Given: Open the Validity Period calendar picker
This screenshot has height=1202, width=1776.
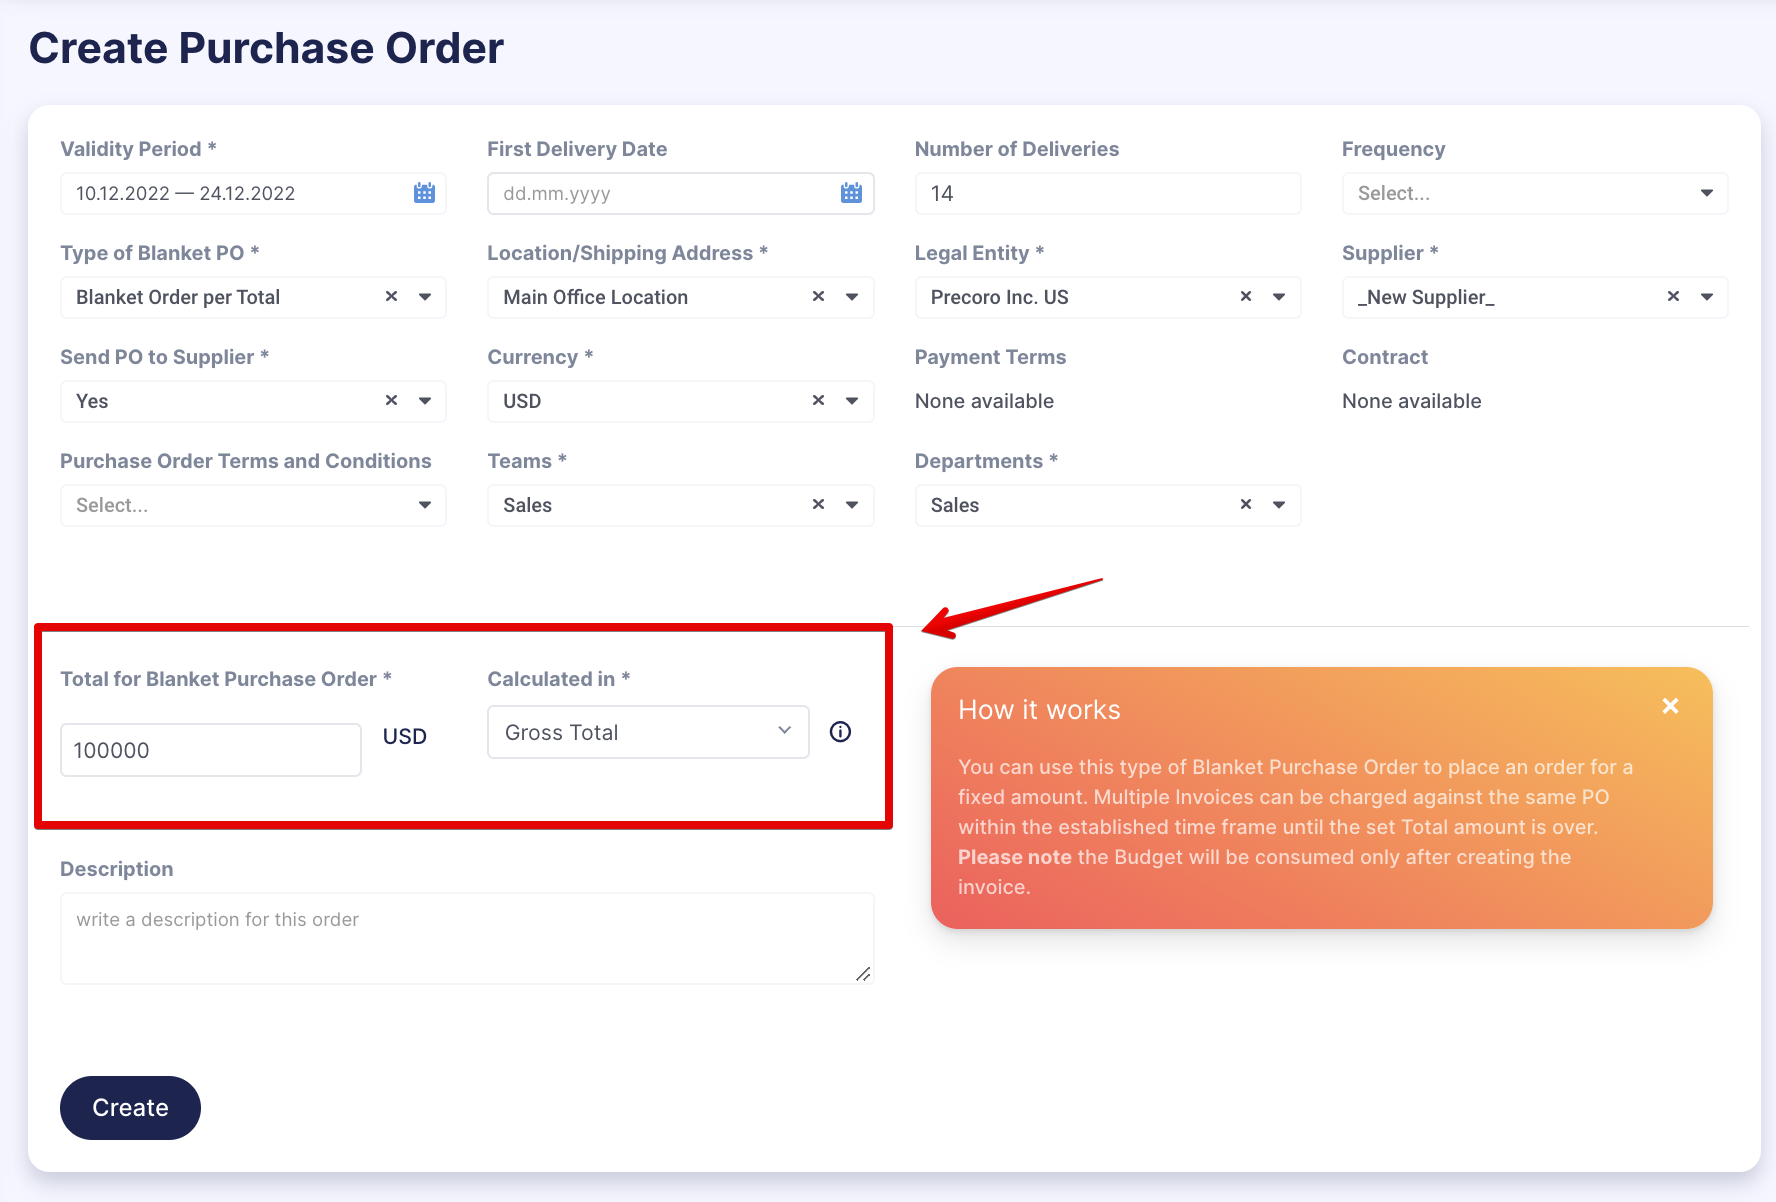Looking at the screenshot, I should click(424, 193).
